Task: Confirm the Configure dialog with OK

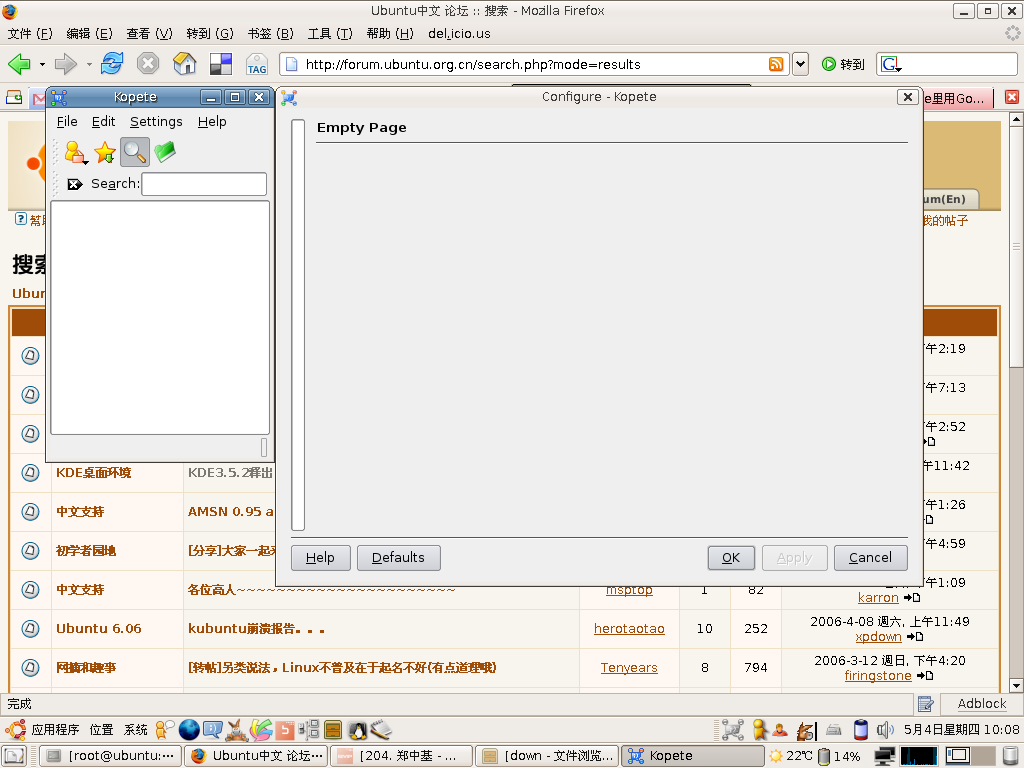Action: pyautogui.click(x=731, y=558)
